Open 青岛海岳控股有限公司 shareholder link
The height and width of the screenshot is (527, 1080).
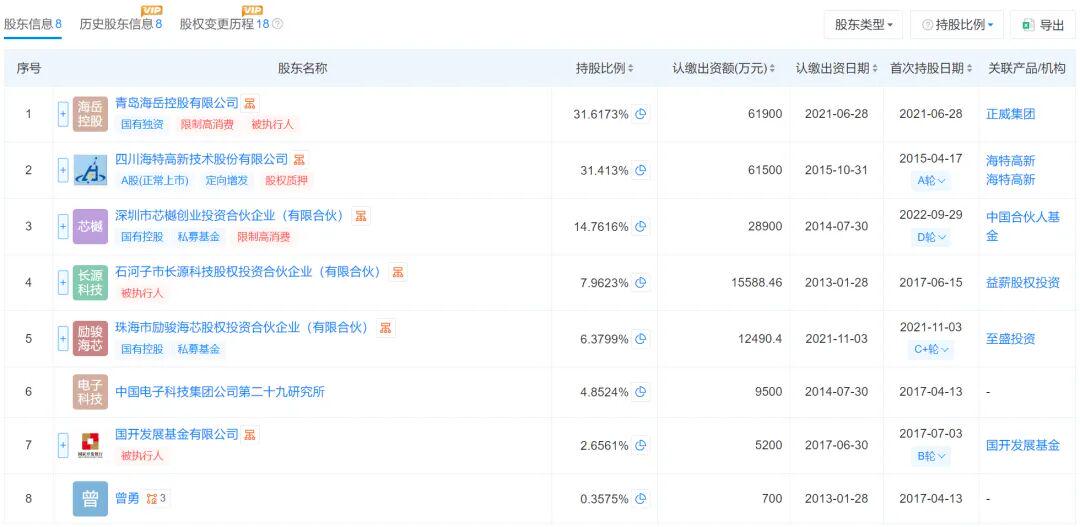[x=177, y=103]
